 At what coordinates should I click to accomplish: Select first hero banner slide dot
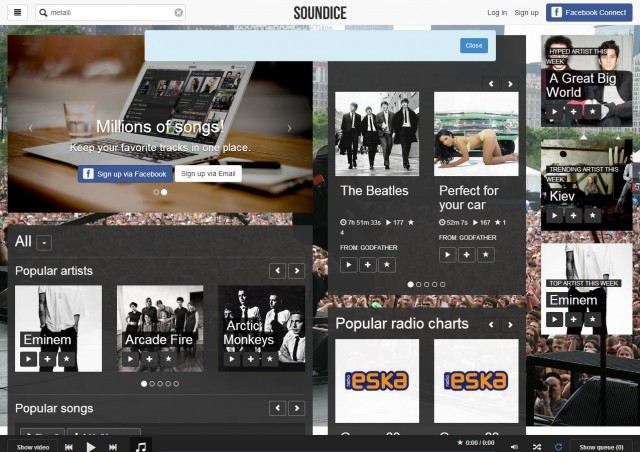[x=156, y=192]
